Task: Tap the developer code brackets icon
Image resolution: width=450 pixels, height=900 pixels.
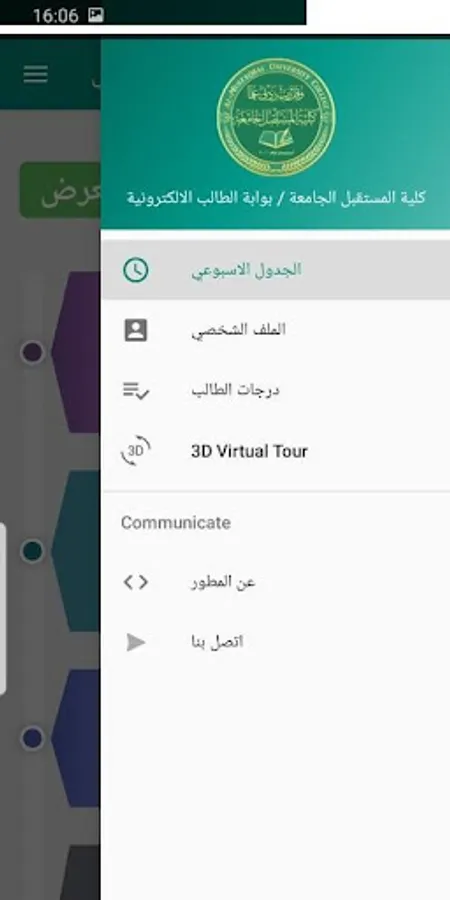Action: [x=135, y=583]
